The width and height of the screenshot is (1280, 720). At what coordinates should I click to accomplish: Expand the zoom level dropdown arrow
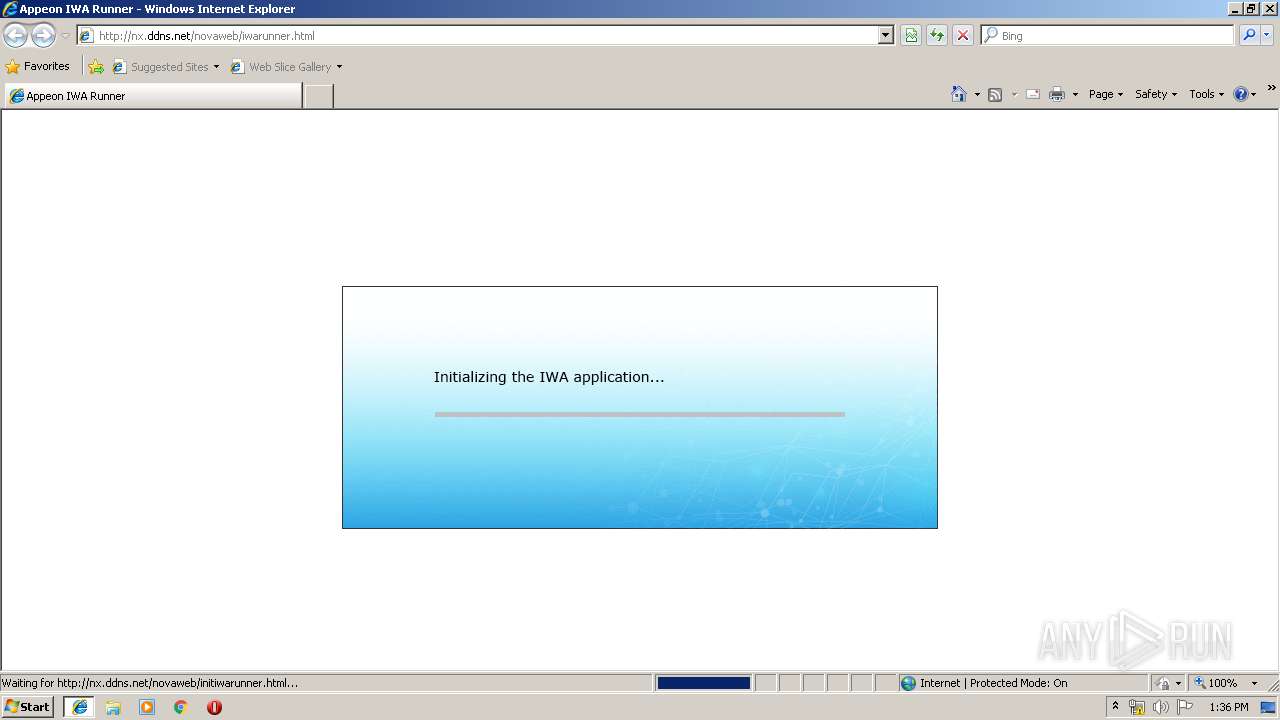coord(1254,683)
